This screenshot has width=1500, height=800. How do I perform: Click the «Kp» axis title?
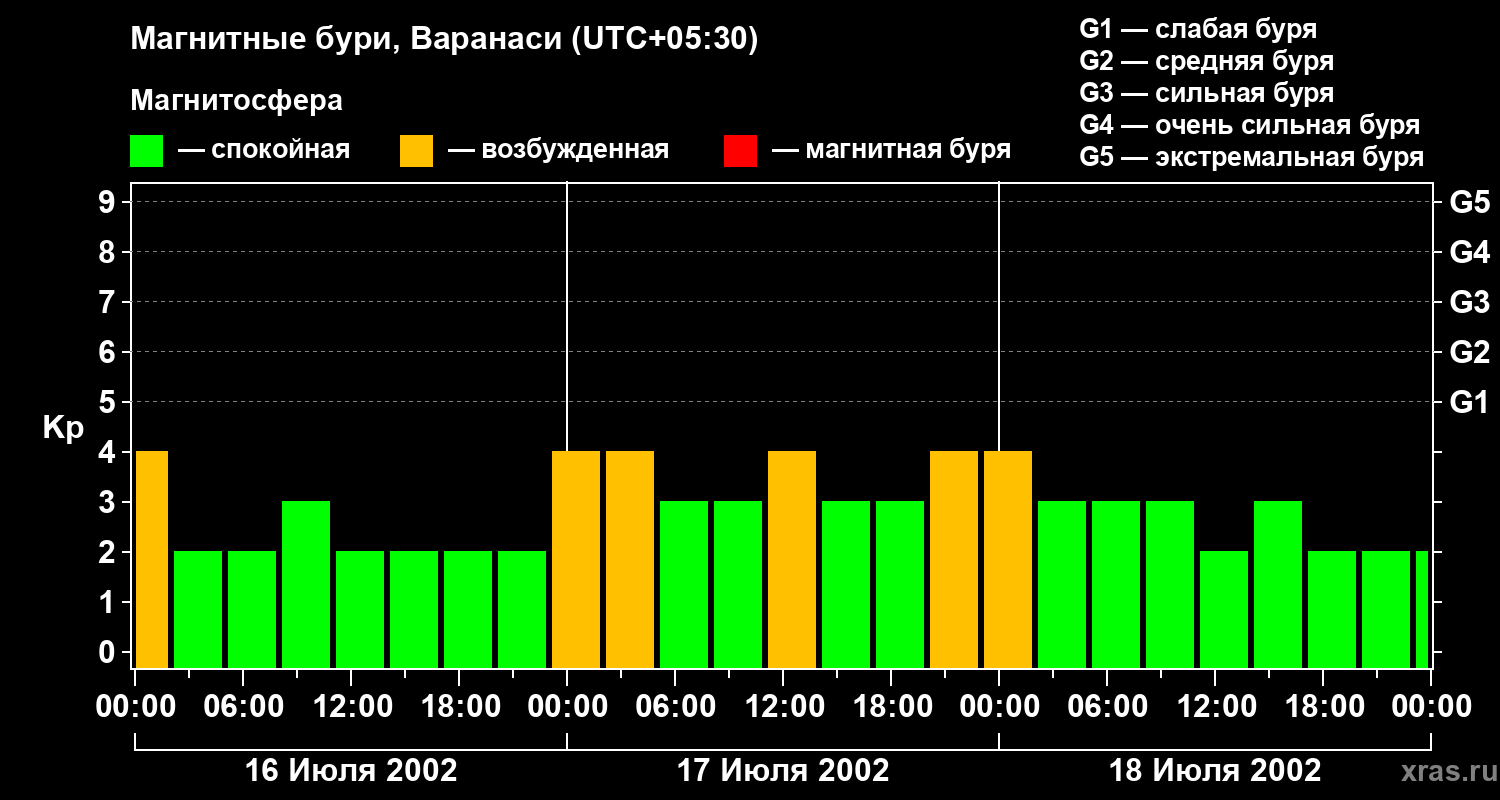coord(63,428)
